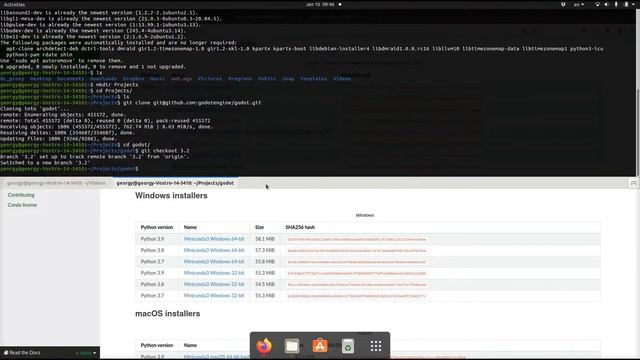640x360 pixels.
Task: Click the new tab icon in terminal tab bar
Action: point(633,183)
